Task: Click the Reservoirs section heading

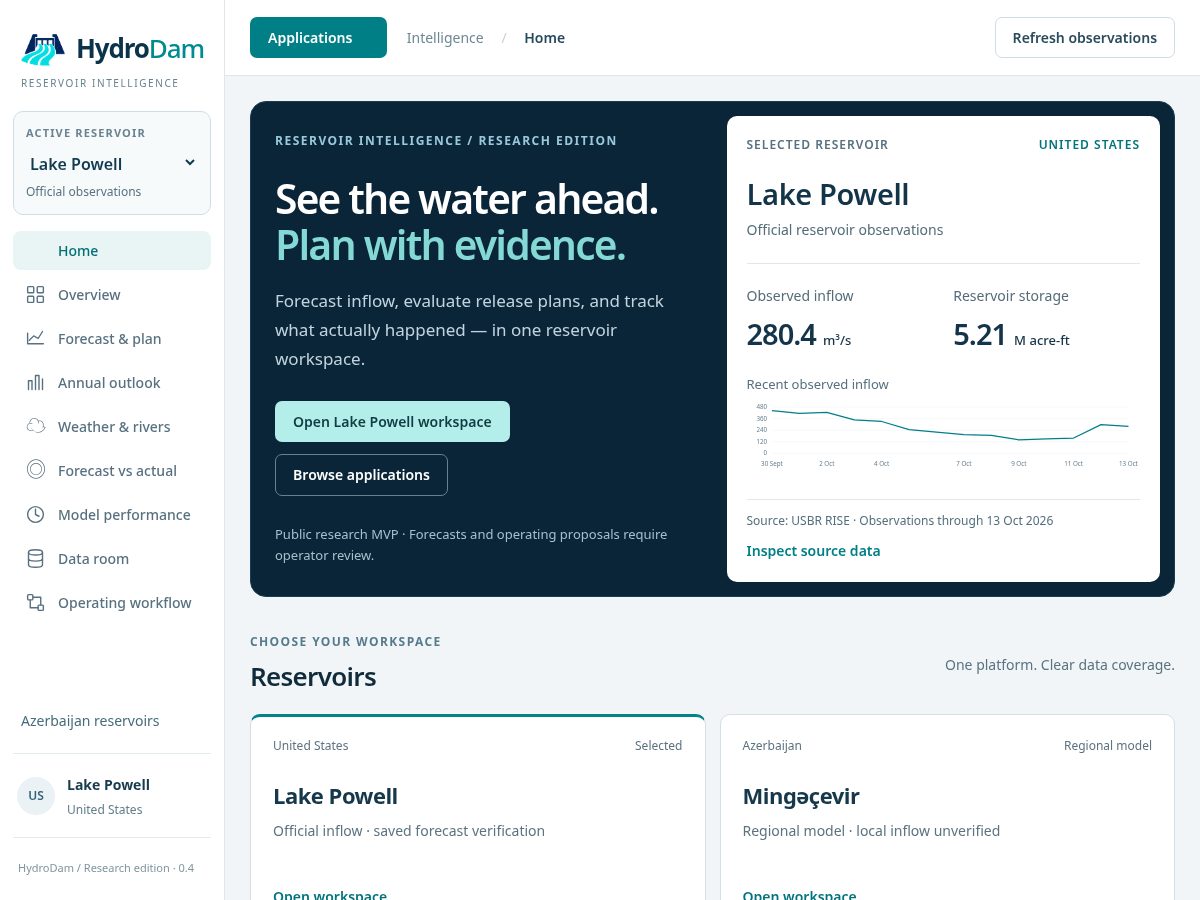Action: click(x=313, y=677)
